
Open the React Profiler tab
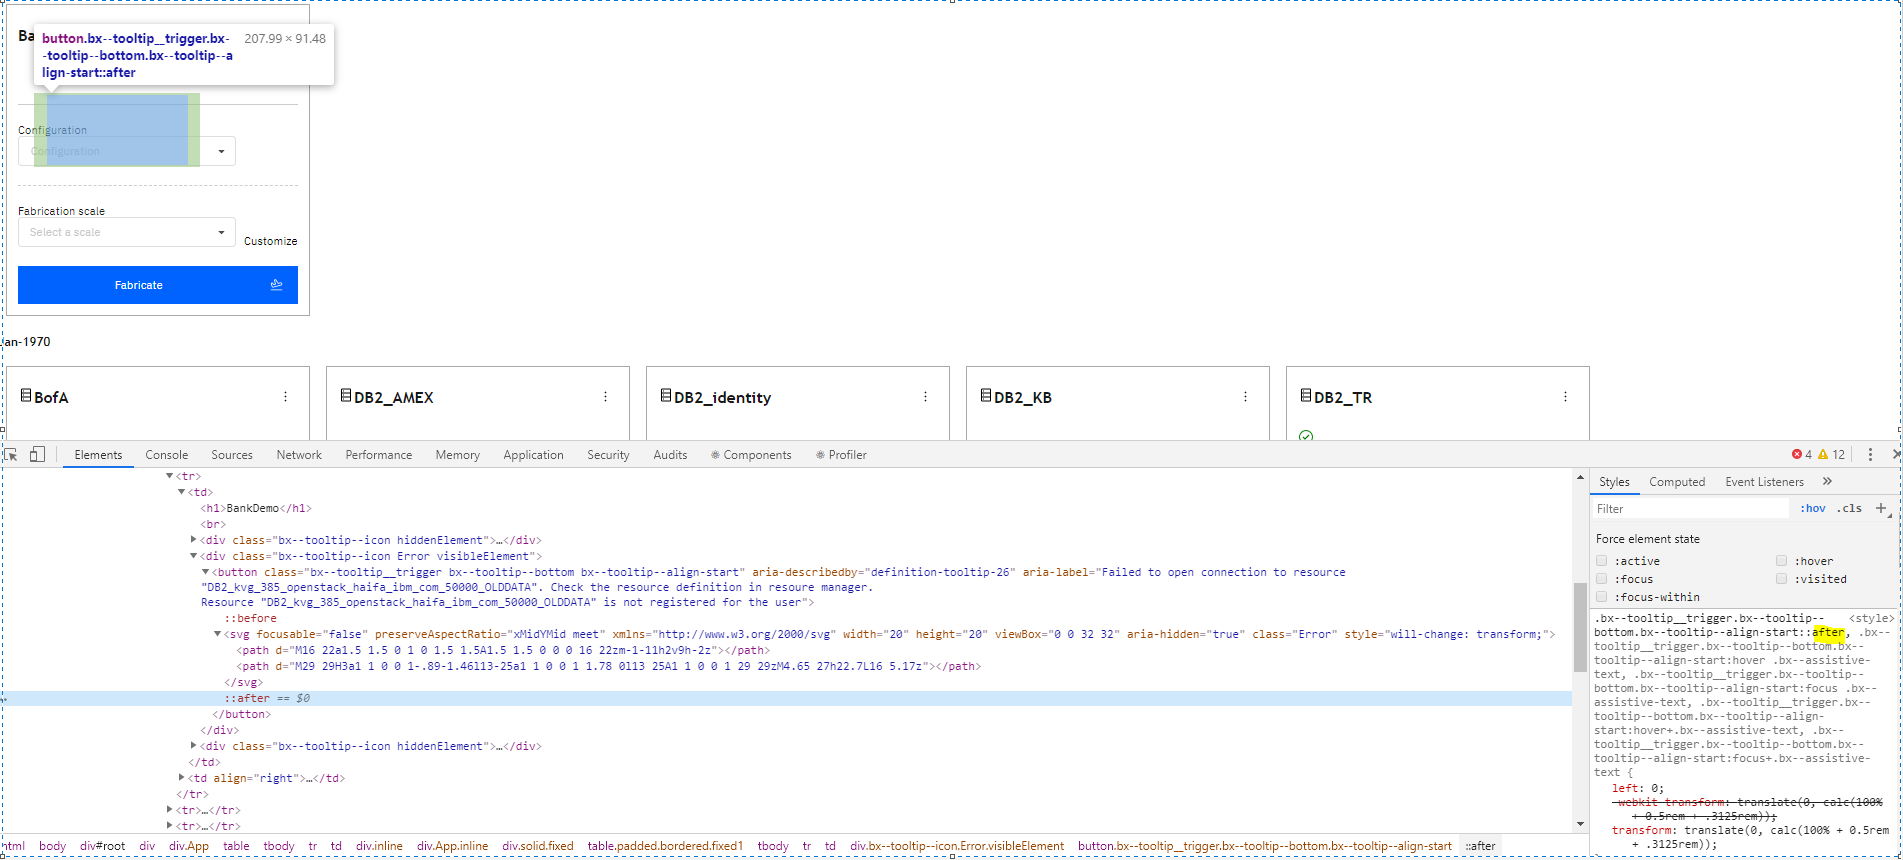point(841,454)
